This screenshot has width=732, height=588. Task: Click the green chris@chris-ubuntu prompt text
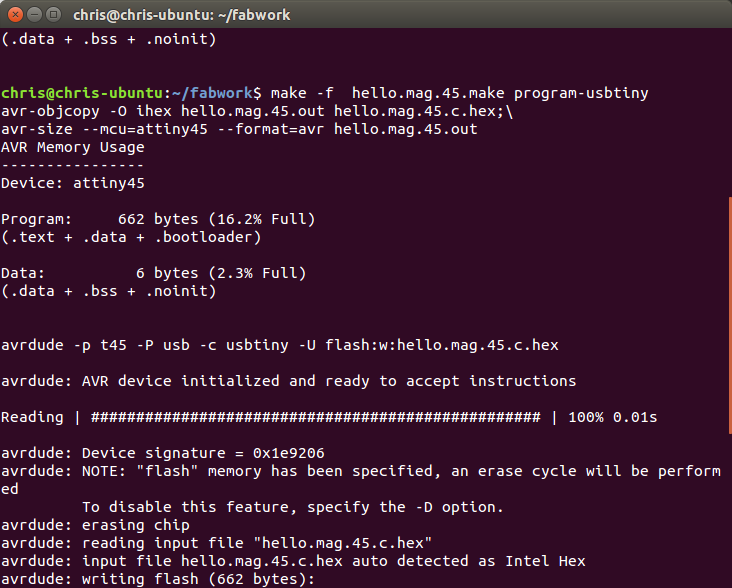click(82, 93)
